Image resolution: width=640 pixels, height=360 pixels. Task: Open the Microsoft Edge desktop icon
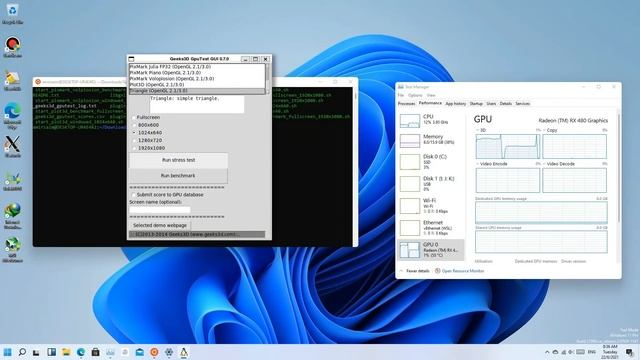click(x=12, y=116)
